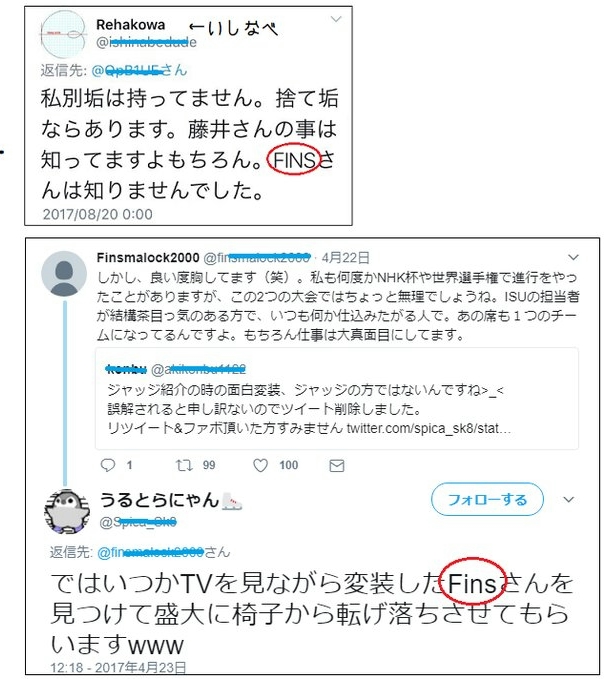Click the ice skate emoji beside うるとらにゃん
This screenshot has width=604, height=679.
(232, 501)
